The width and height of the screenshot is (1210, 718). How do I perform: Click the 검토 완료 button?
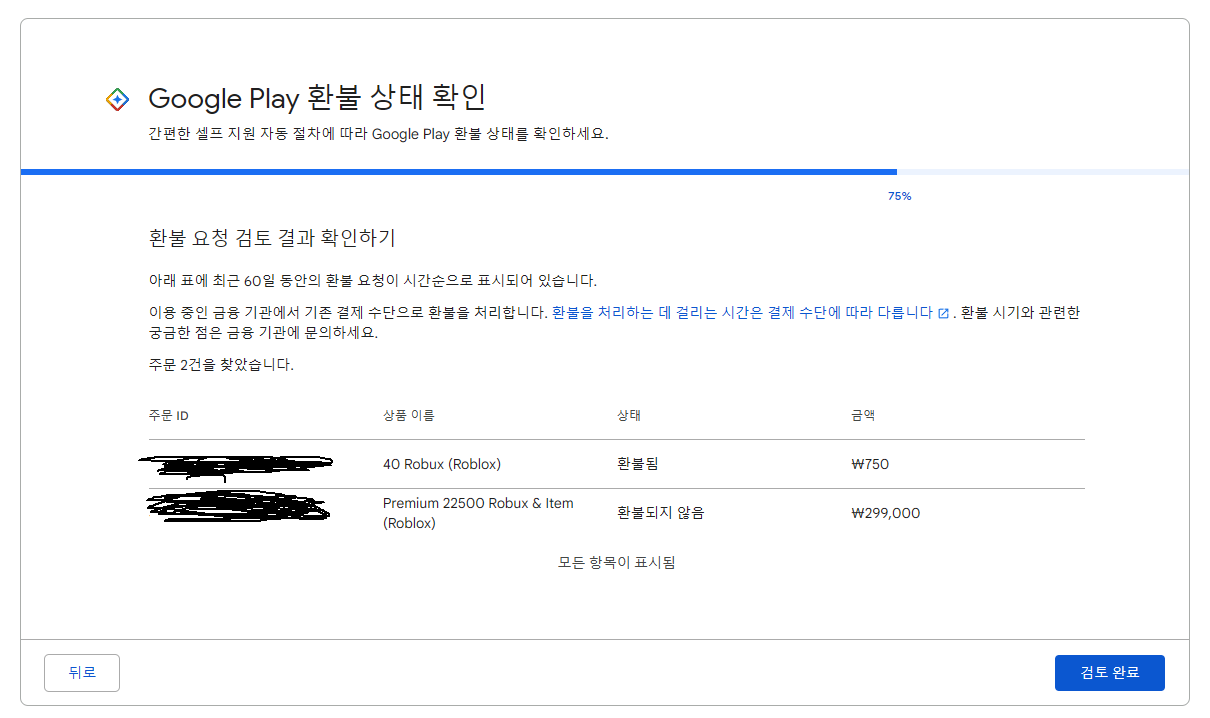point(1110,673)
